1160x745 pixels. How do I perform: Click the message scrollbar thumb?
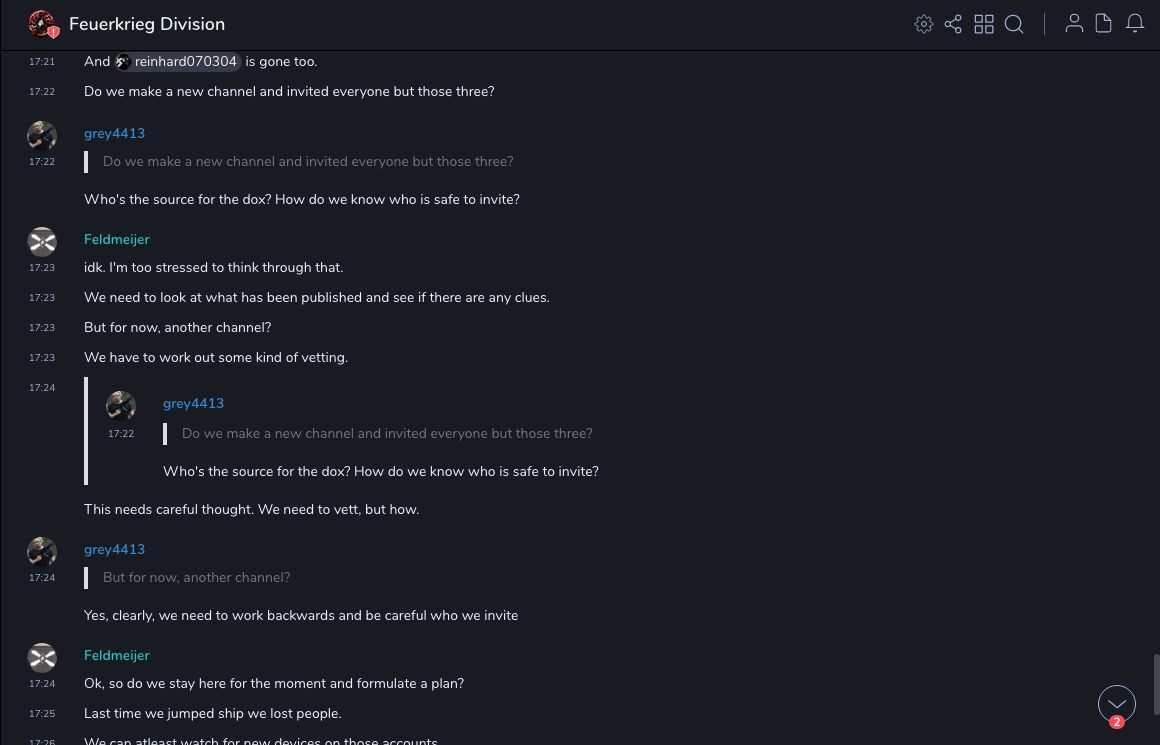[x=1156, y=684]
